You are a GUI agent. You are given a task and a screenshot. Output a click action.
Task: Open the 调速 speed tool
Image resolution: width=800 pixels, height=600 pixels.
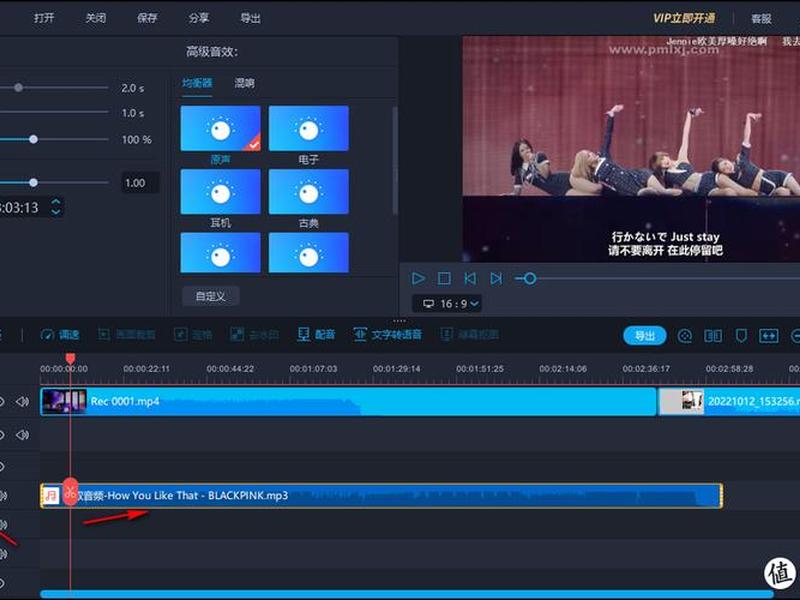click(60, 335)
